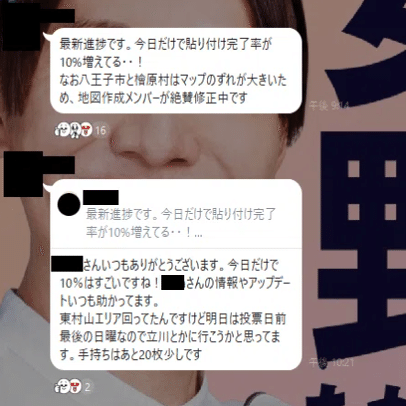Click the redacted sender name above the reply bubble
This screenshot has height=406, width=406.
[59, 165]
